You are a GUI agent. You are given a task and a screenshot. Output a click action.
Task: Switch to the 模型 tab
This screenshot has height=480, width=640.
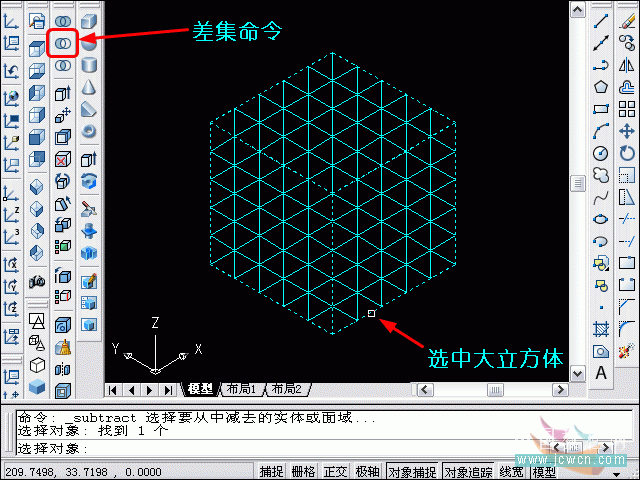tap(200, 389)
